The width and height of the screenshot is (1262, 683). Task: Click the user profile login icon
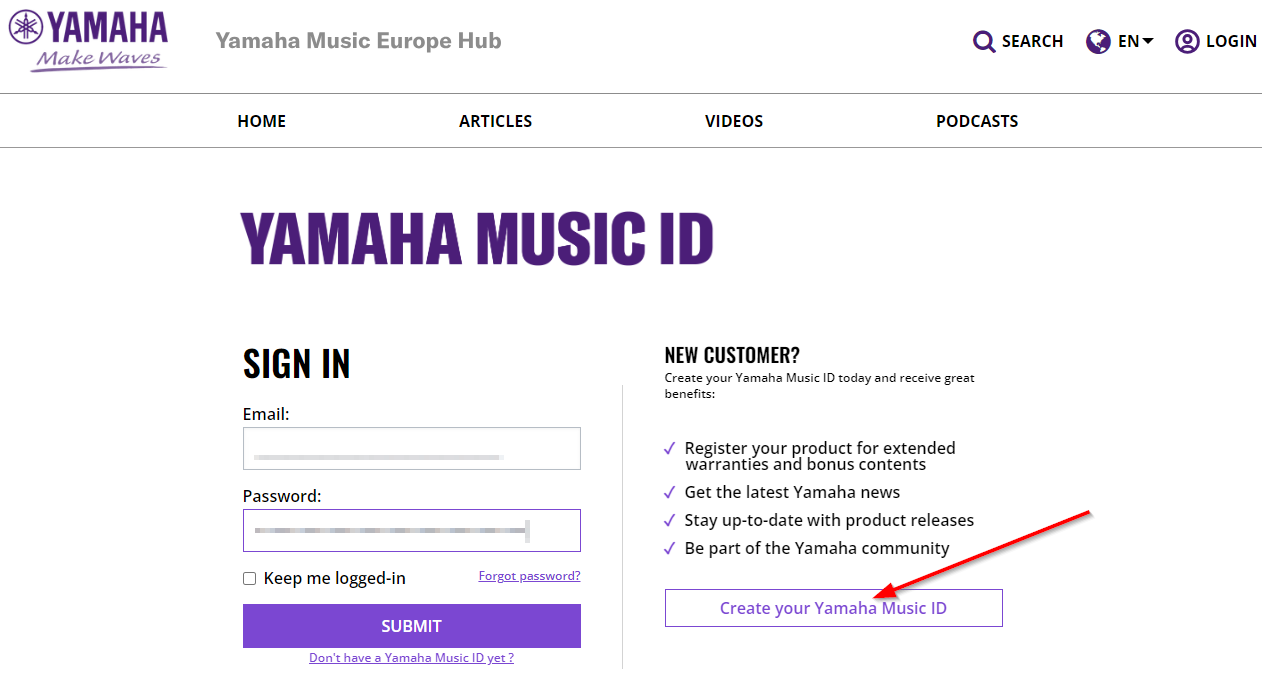pyautogui.click(x=1187, y=41)
